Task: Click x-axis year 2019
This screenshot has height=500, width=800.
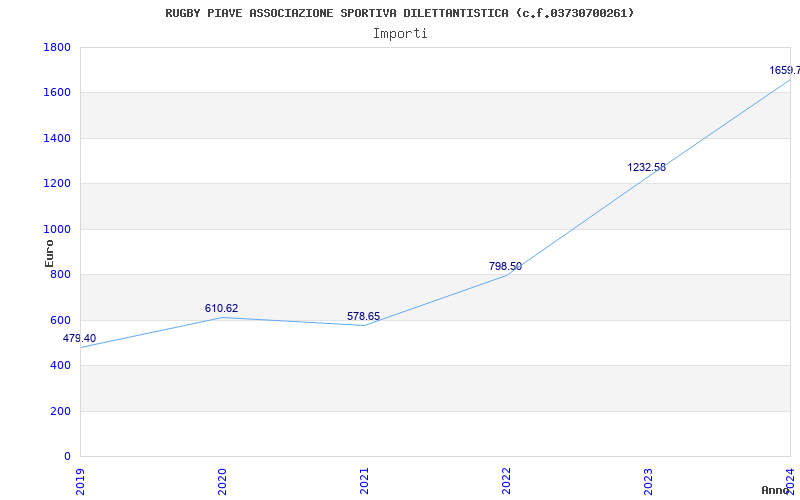Action: coord(80,482)
